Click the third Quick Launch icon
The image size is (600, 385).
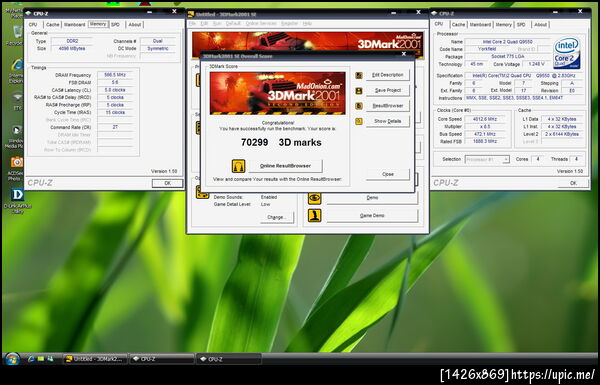(x=50, y=359)
